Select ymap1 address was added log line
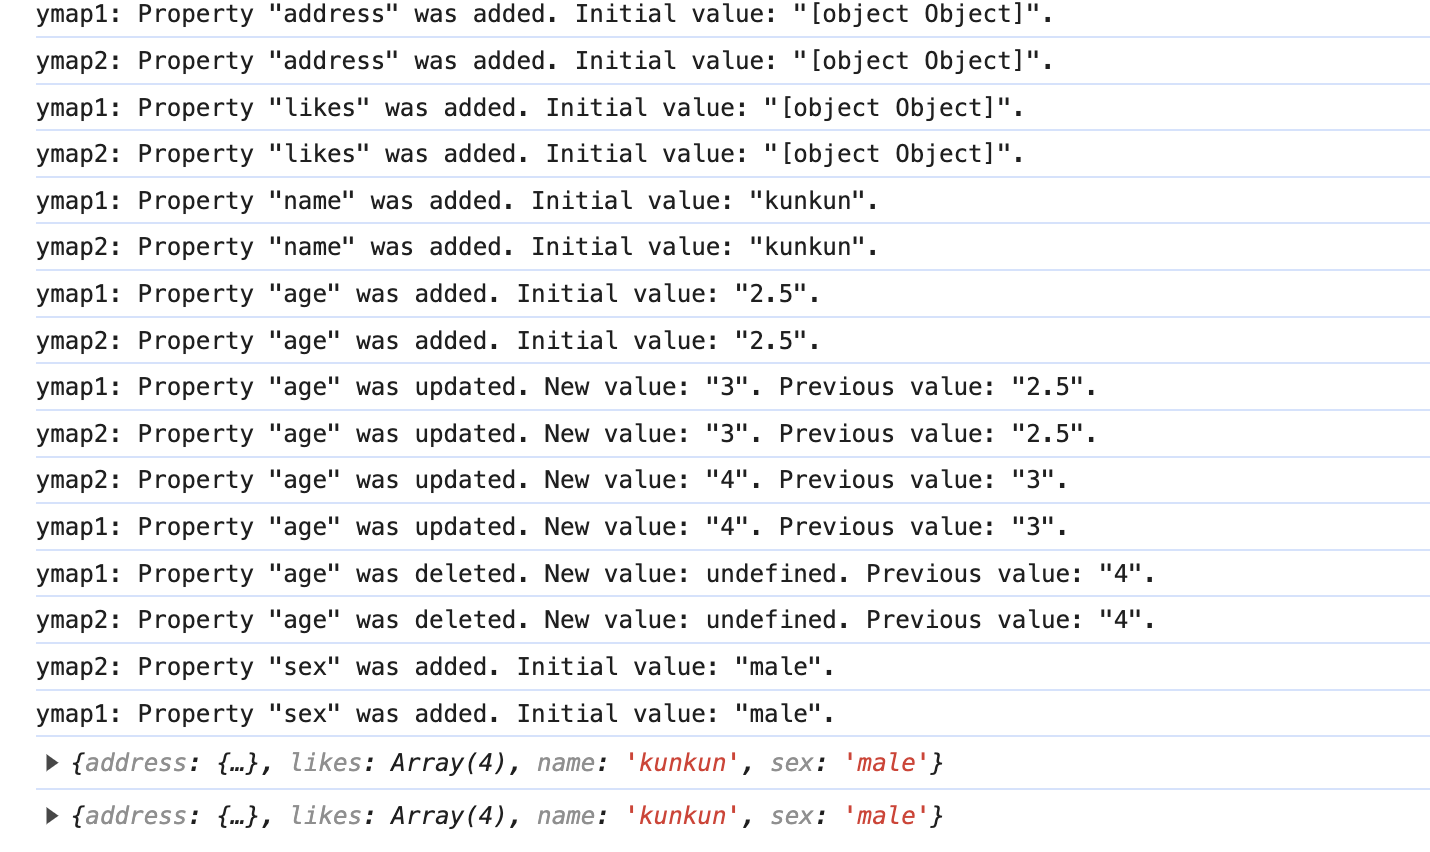 (x=545, y=15)
